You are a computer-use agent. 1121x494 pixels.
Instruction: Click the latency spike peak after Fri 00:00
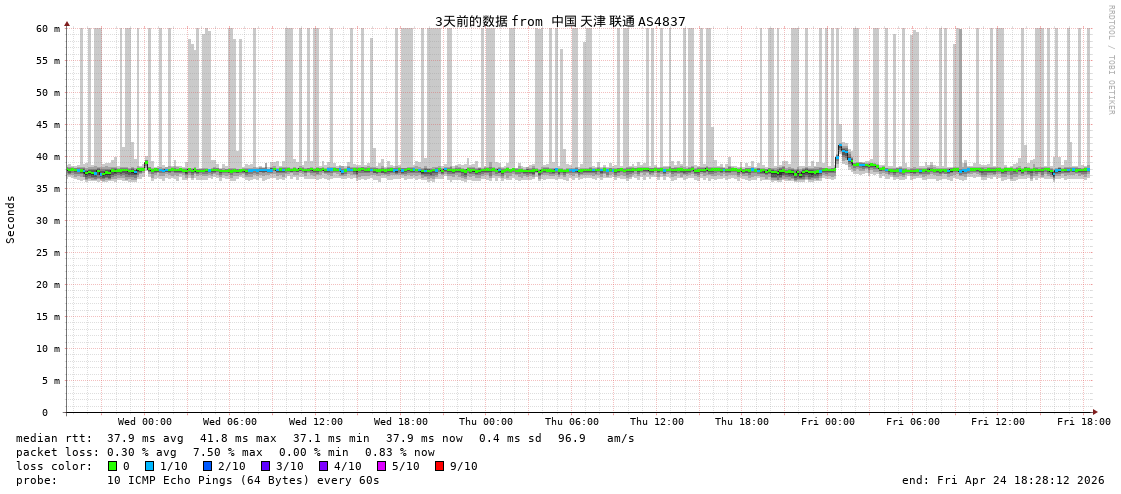pyautogui.click(x=841, y=147)
